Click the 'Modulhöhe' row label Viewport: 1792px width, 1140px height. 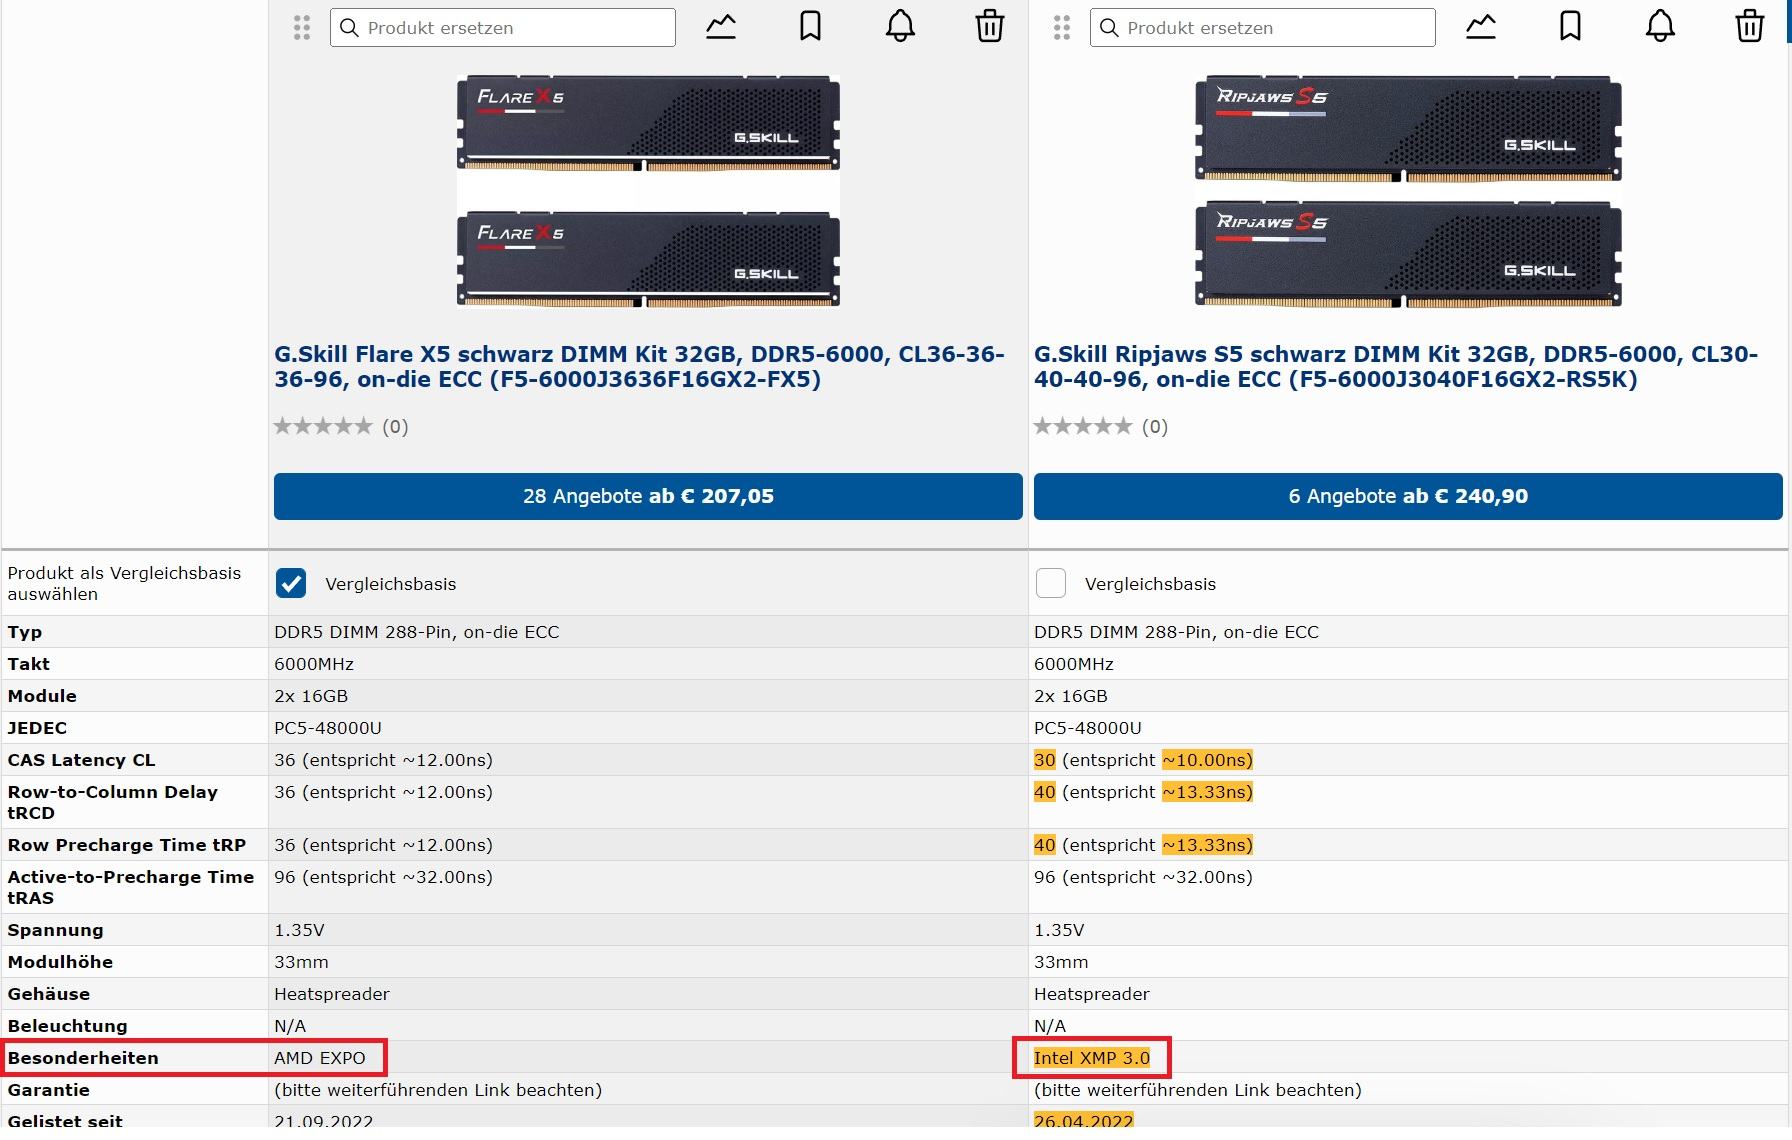[x=60, y=962]
